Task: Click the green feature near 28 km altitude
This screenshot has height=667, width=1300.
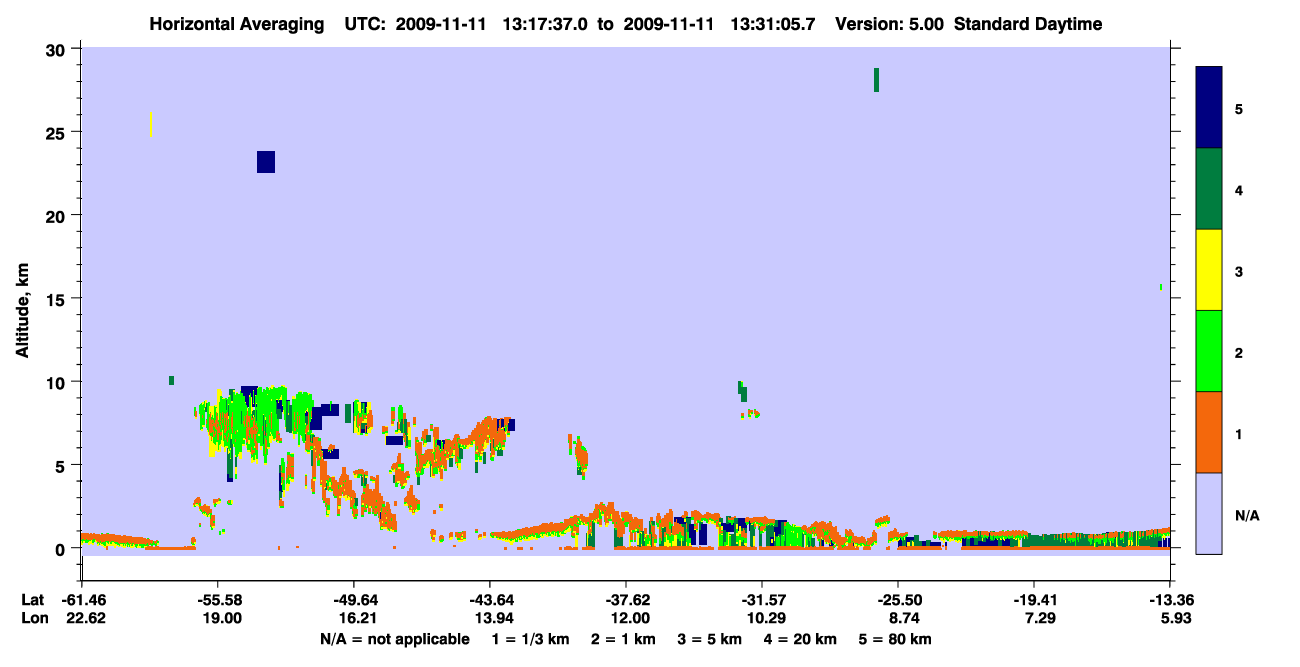Action: coord(876,80)
